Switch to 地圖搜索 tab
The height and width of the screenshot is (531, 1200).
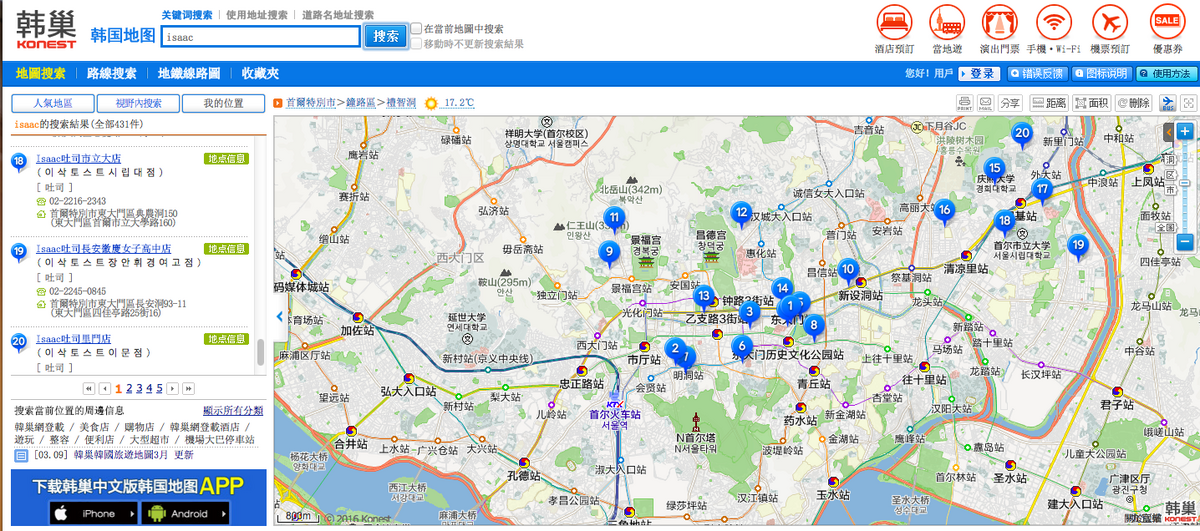[x=41, y=74]
